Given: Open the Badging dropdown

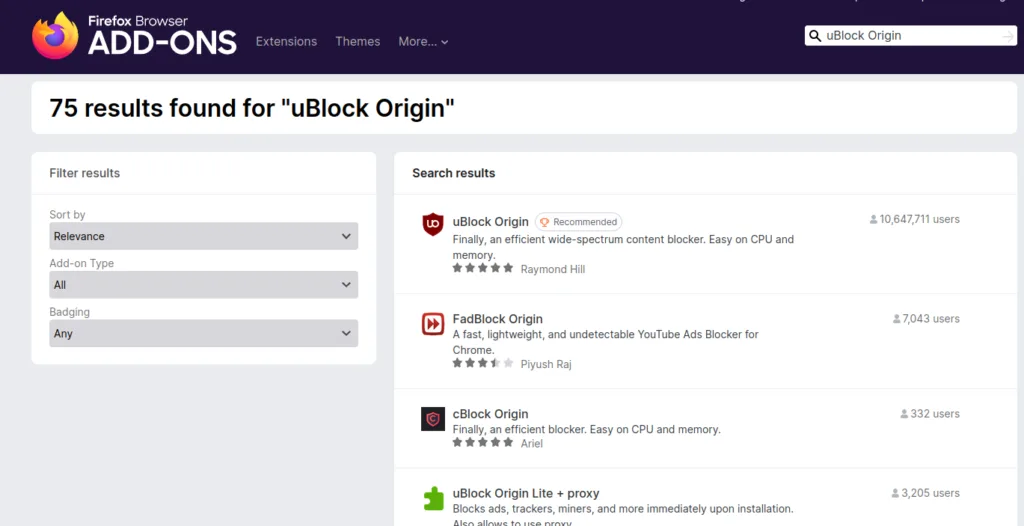Looking at the screenshot, I should (204, 333).
